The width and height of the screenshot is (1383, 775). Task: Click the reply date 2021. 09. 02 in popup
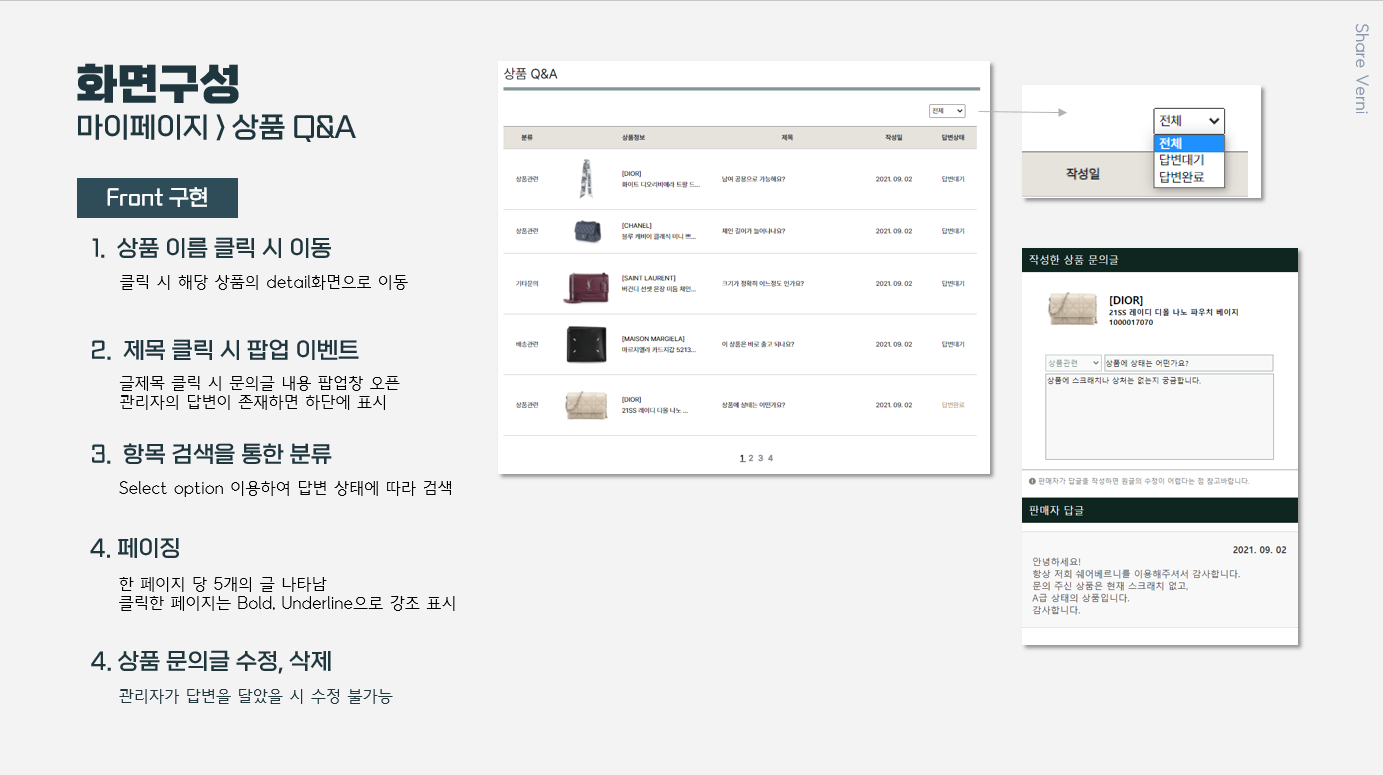pyautogui.click(x=1259, y=550)
